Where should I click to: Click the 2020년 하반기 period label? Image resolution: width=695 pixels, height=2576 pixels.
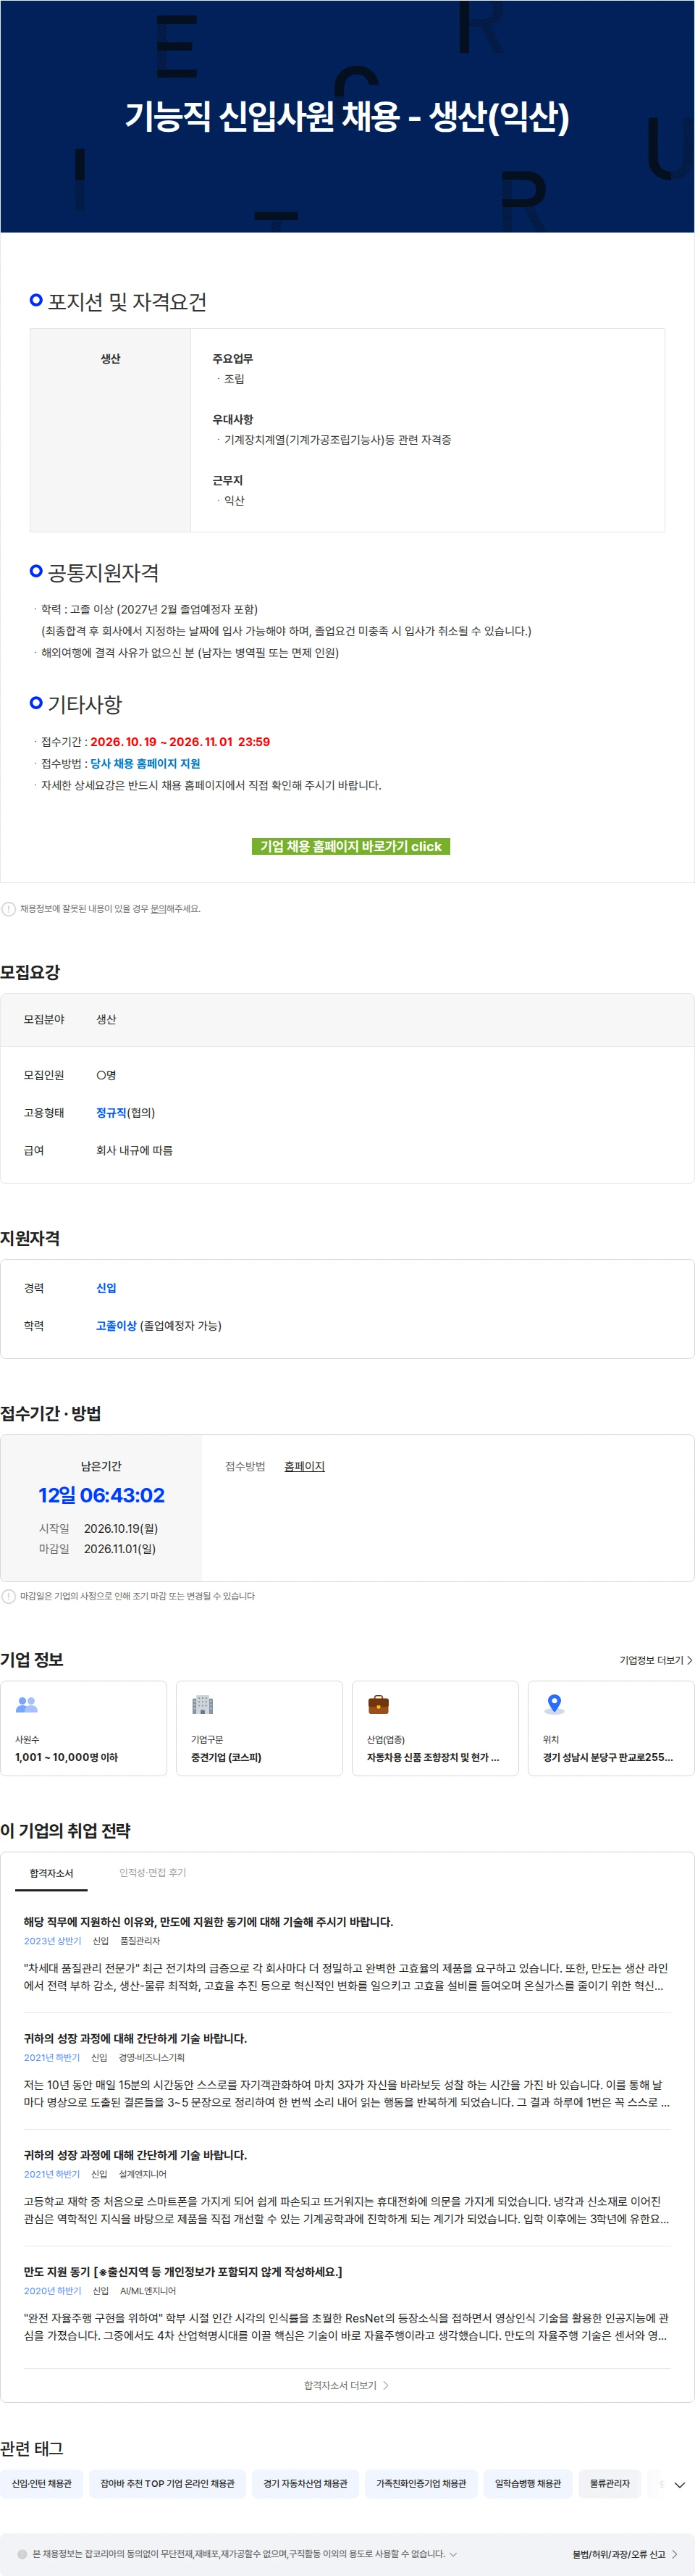pos(52,2290)
